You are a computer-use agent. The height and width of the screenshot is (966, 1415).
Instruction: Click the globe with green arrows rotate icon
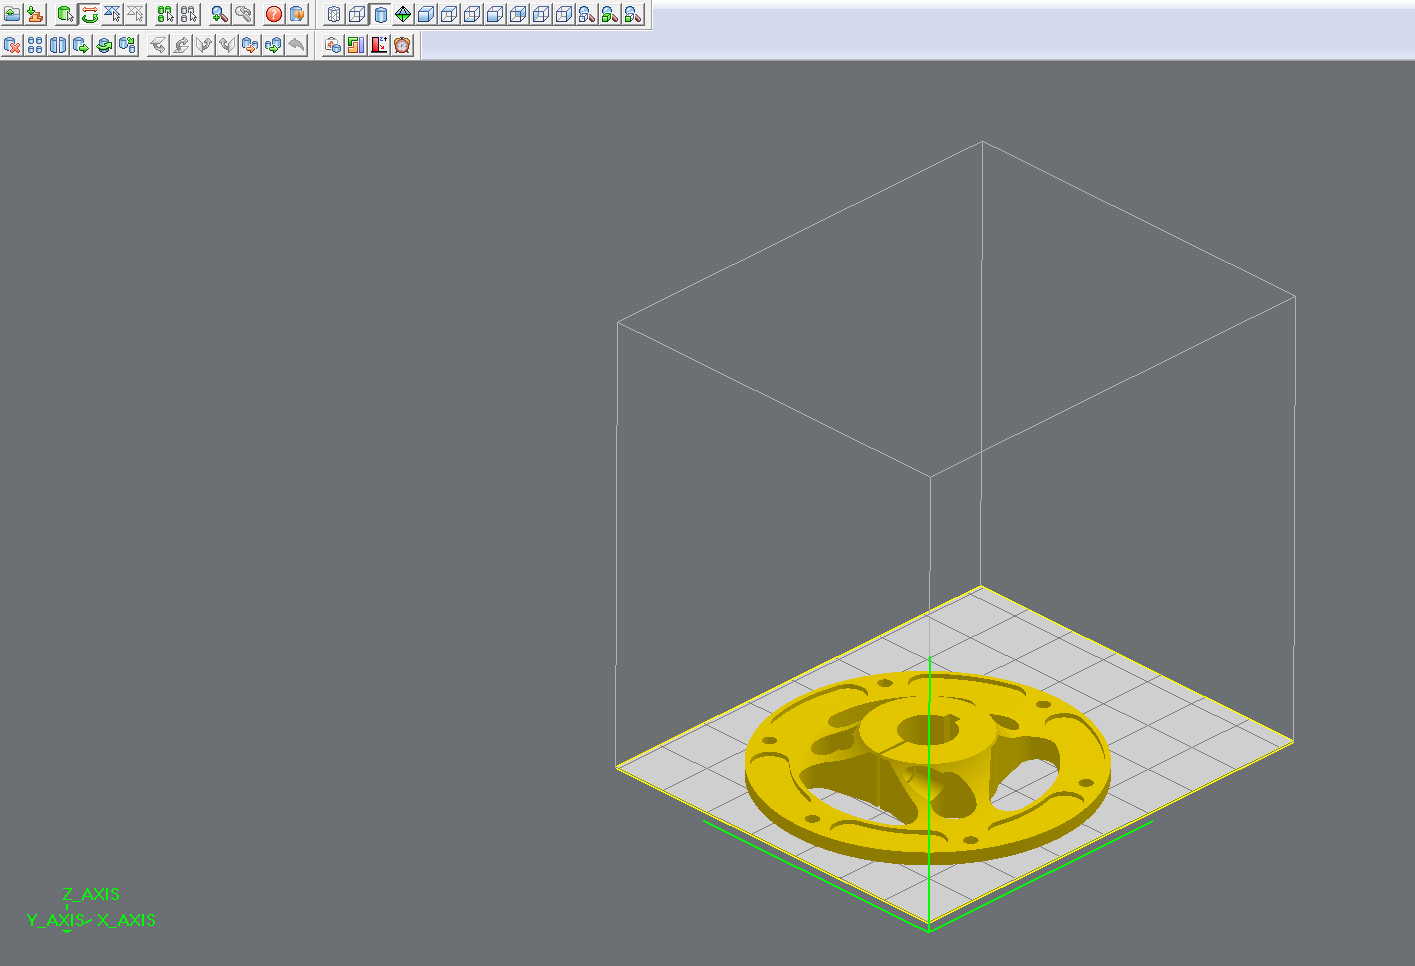coord(104,45)
